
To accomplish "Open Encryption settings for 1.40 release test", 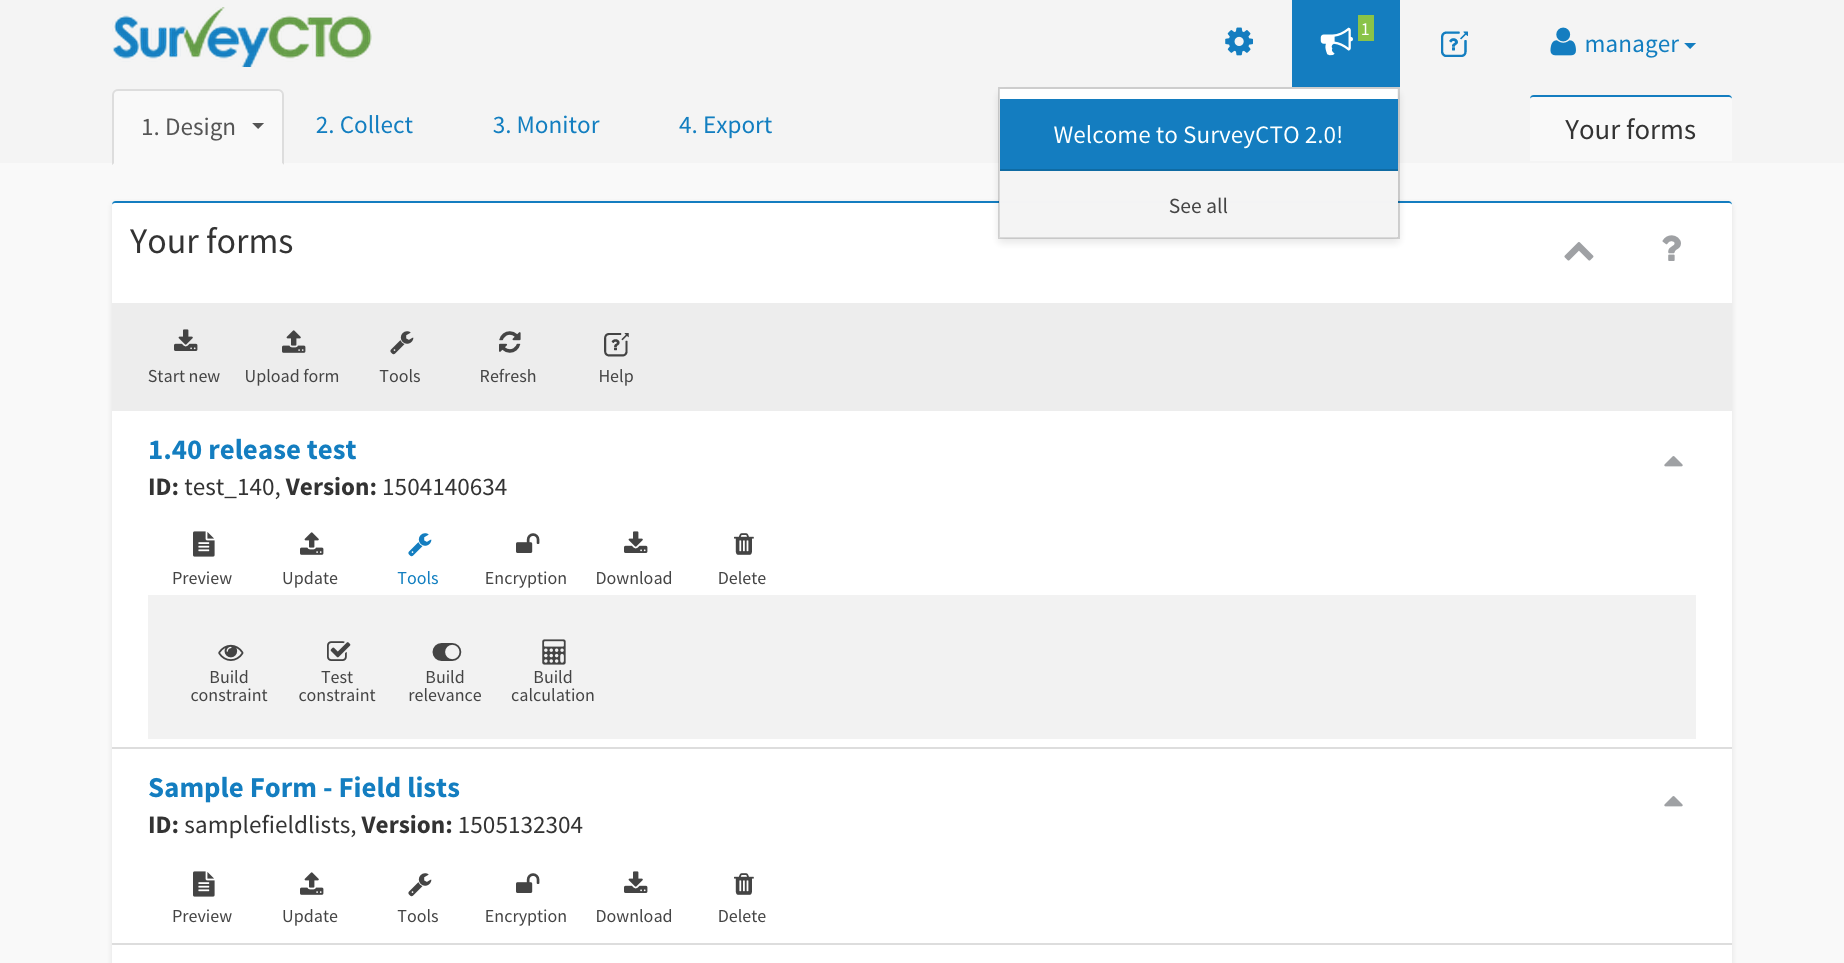I will tap(525, 557).
